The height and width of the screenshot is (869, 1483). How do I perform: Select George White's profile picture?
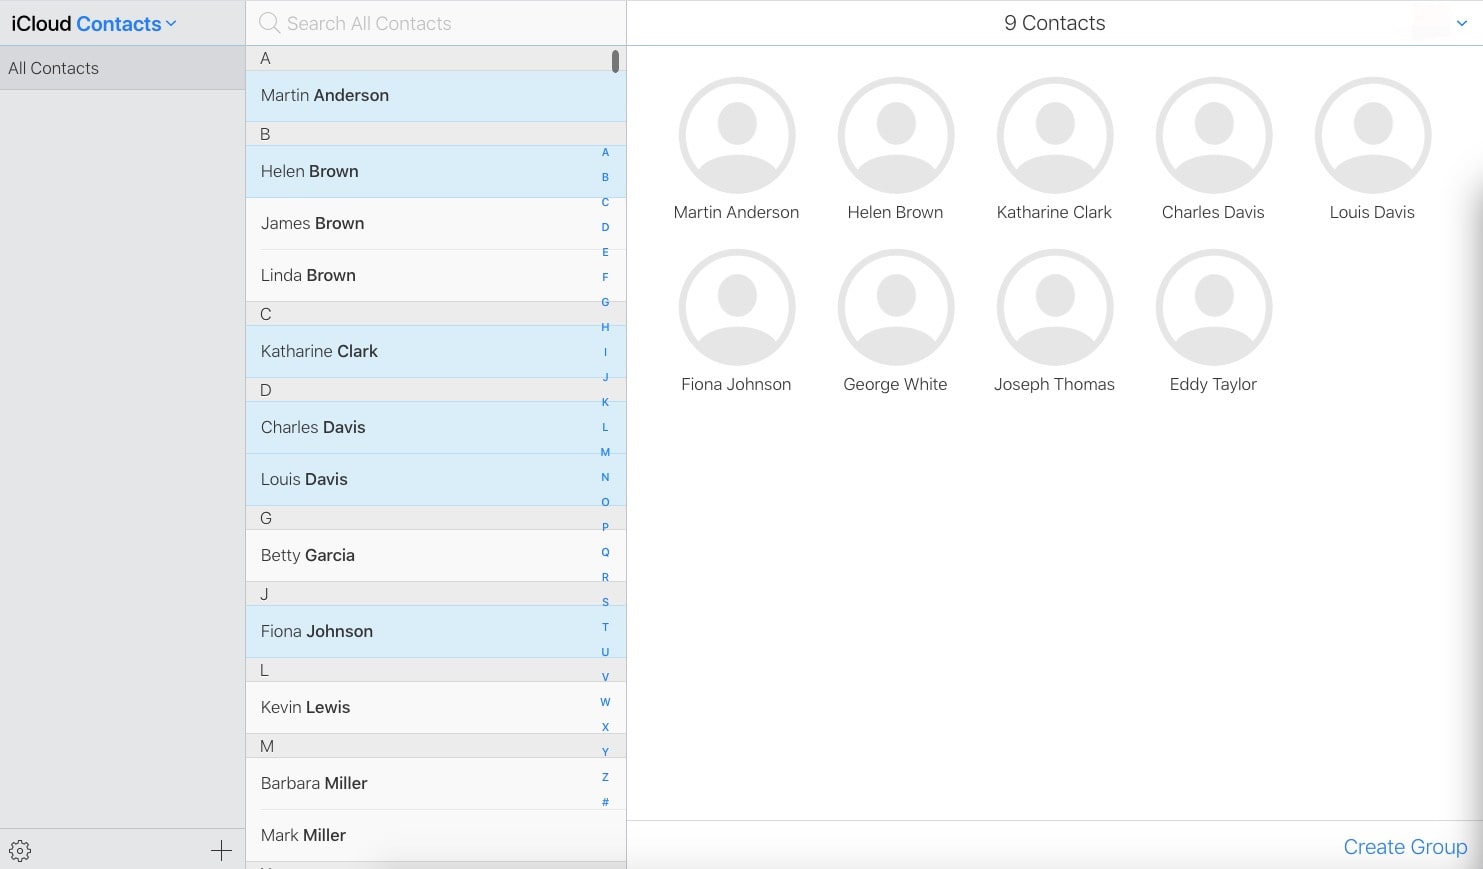896,308
